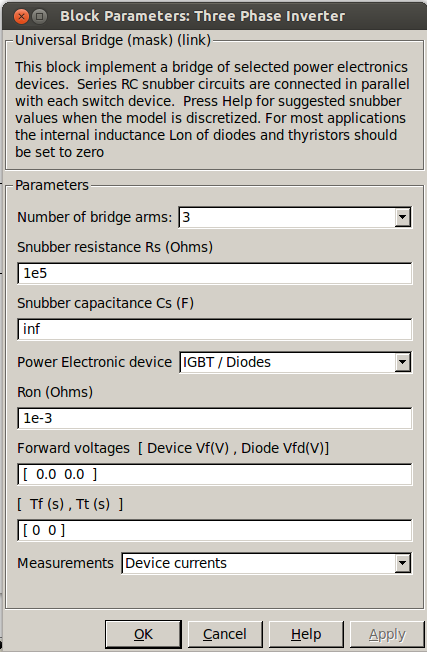Confirm settings with the OK button
Screen dimensions: 427x652
click(143, 634)
